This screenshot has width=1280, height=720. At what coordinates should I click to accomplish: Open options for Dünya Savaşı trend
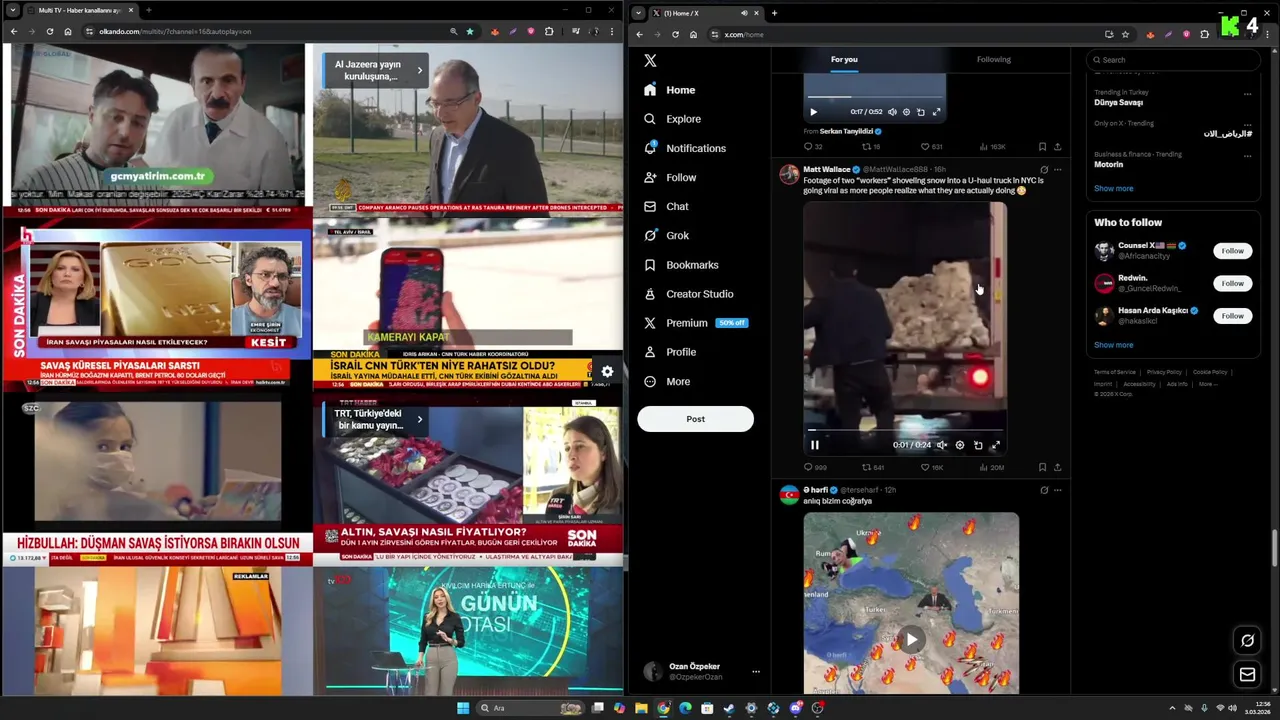pyautogui.click(x=1247, y=94)
